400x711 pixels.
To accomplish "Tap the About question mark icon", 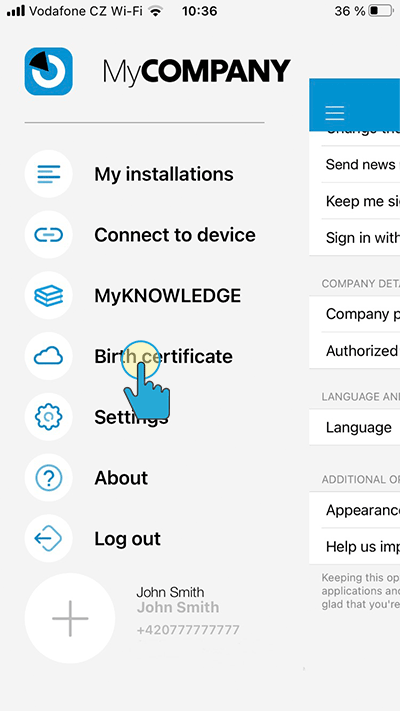I will tap(49, 478).
